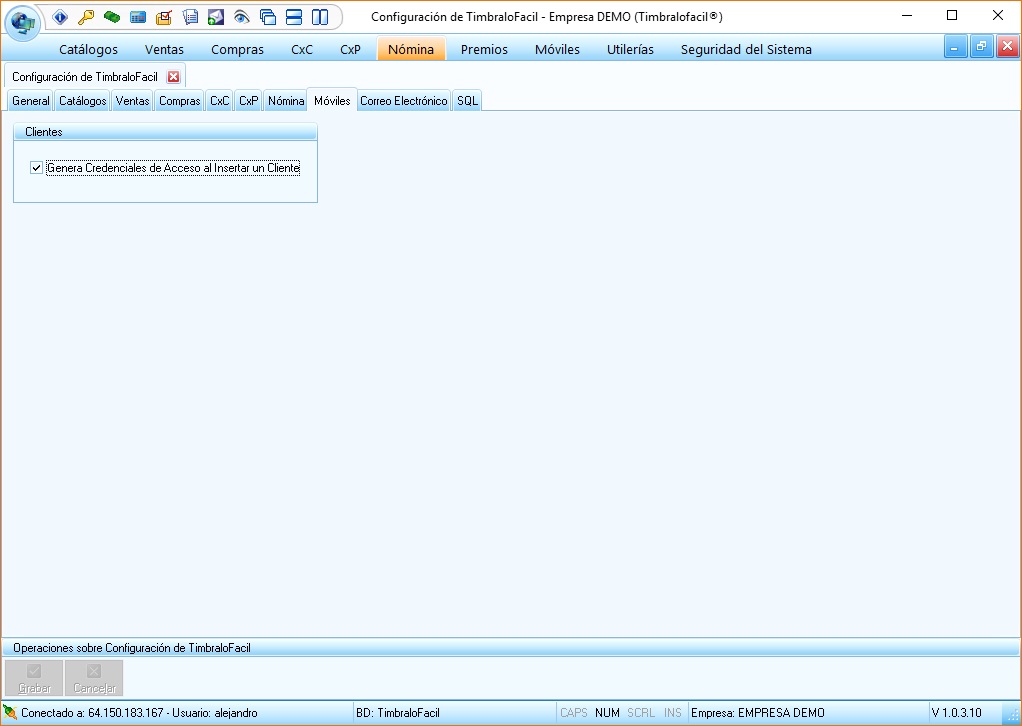The image size is (1022, 726).
Task: Restore the inner MDI child window
Action: pyautogui.click(x=981, y=47)
